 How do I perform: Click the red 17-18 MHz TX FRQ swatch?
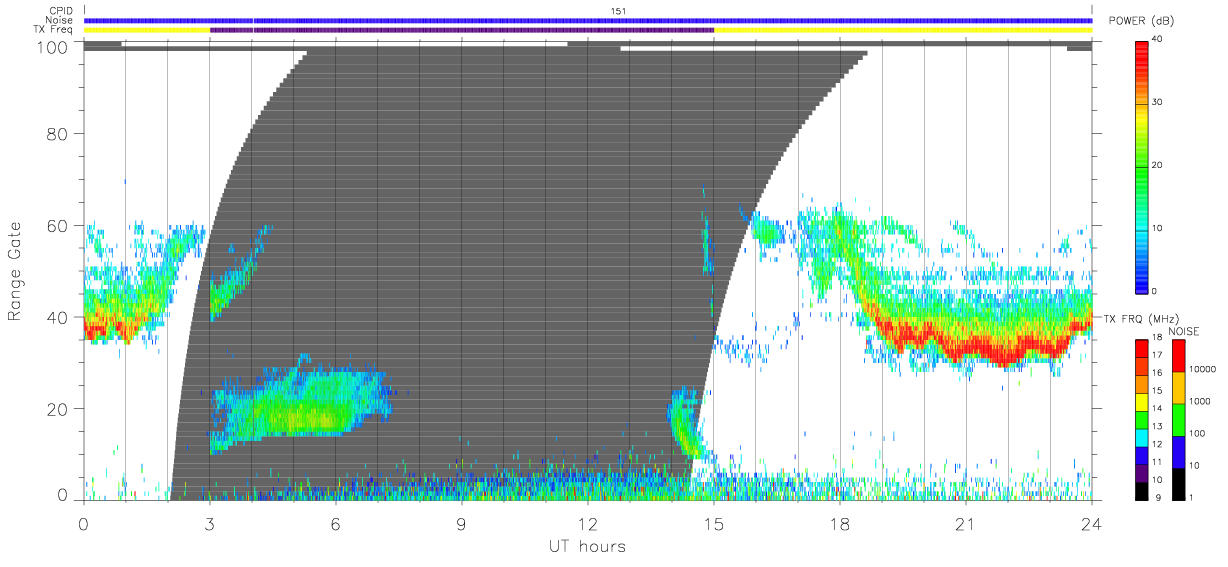[1142, 348]
